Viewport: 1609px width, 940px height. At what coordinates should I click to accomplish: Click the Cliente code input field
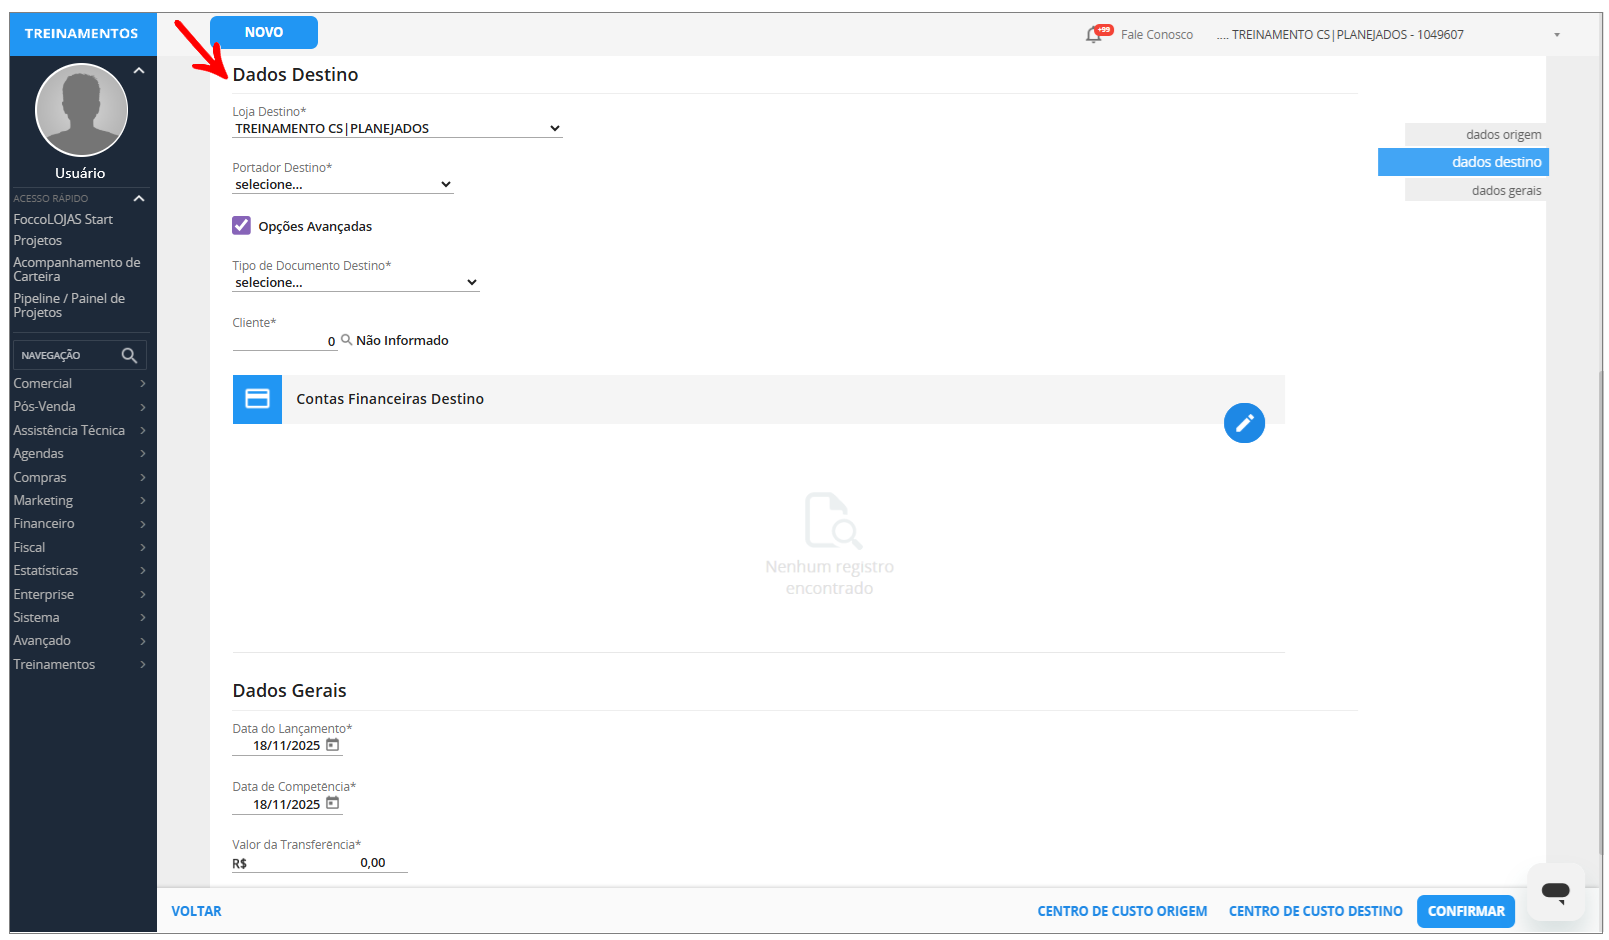click(285, 341)
